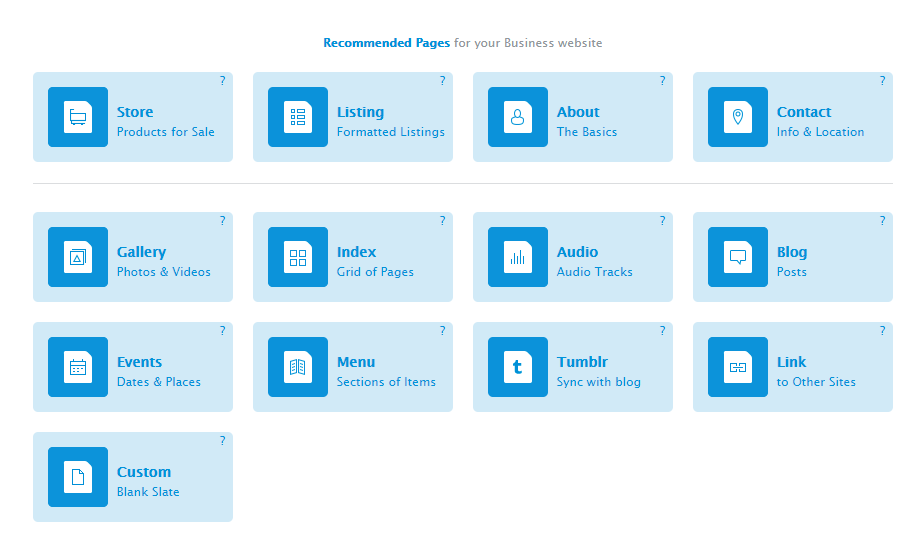
Task: Add a Blog Posts page
Action: 792,257
